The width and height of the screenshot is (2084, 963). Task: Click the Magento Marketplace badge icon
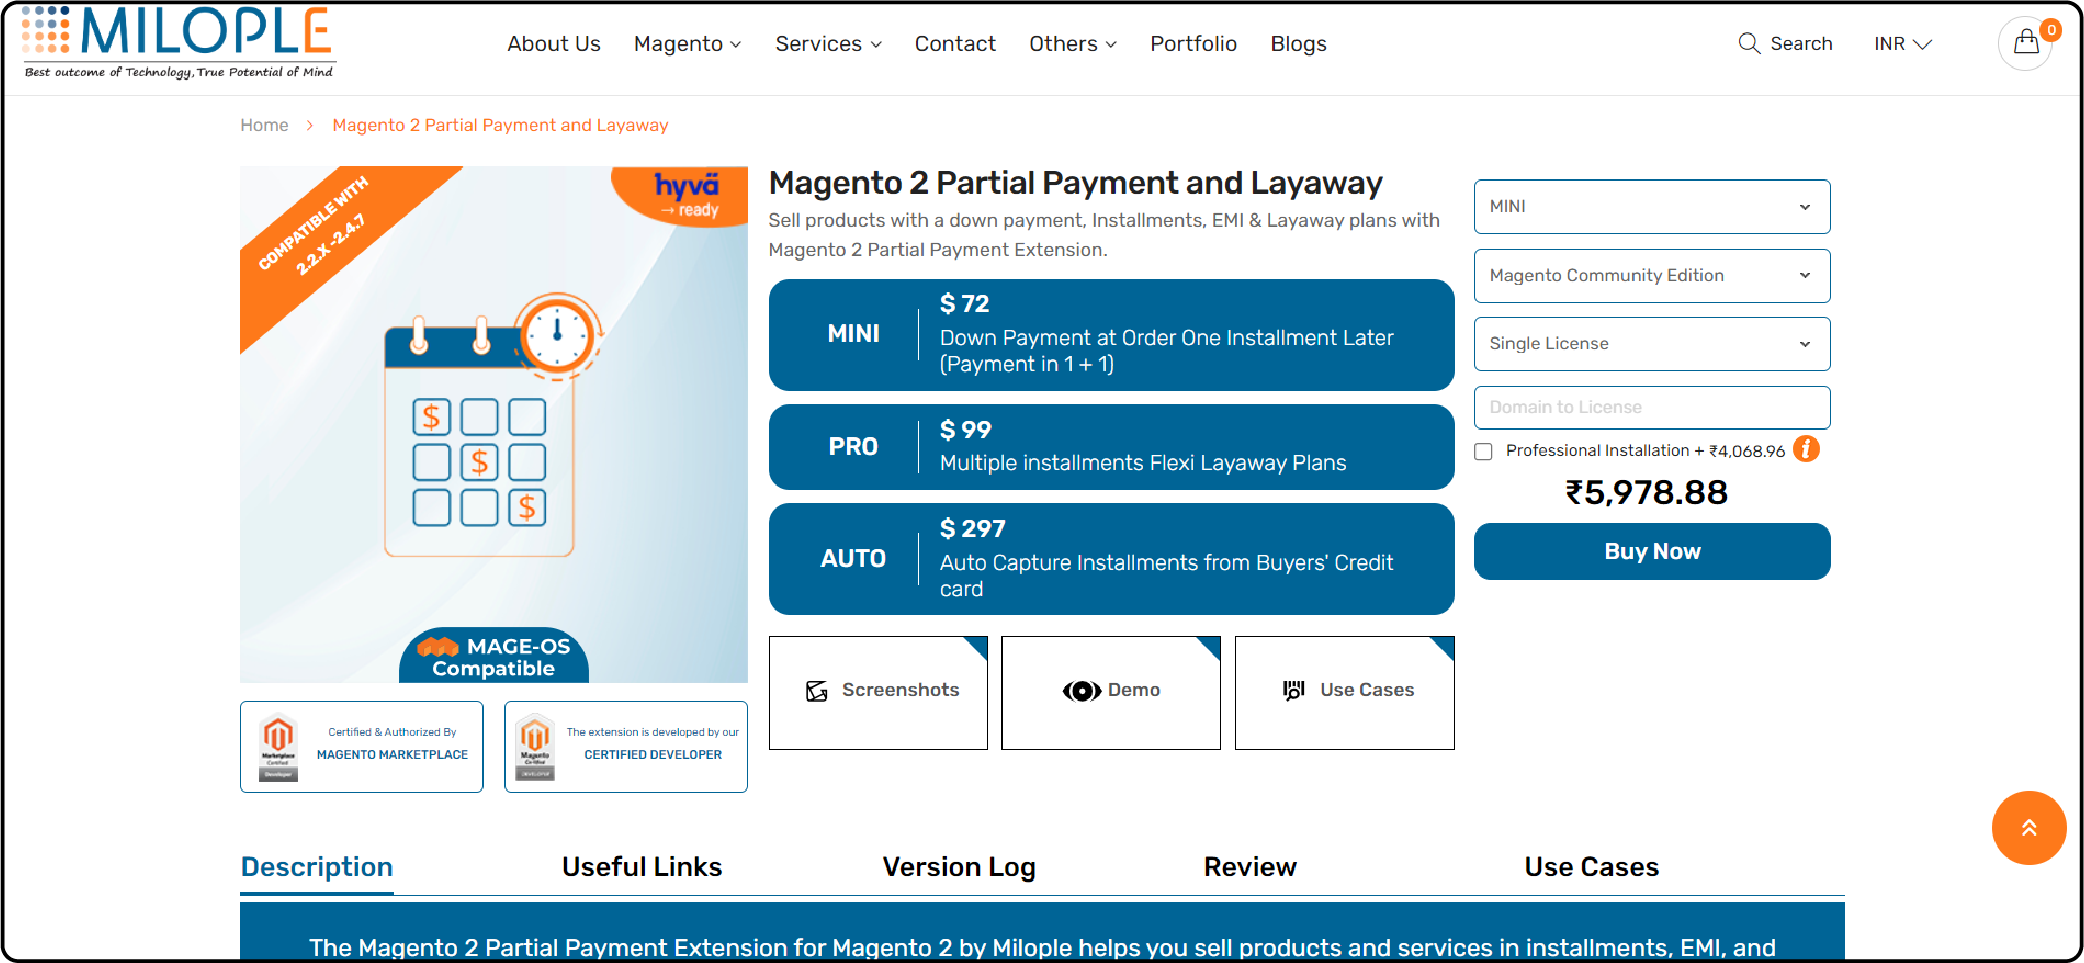click(278, 748)
